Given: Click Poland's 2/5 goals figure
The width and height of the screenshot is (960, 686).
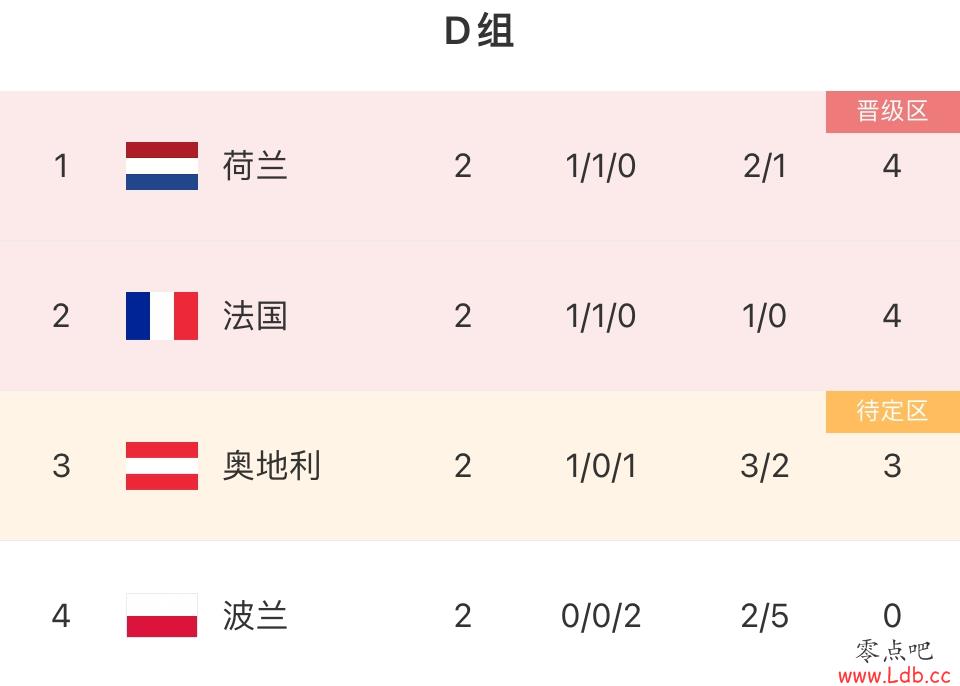Looking at the screenshot, I should (x=765, y=616).
